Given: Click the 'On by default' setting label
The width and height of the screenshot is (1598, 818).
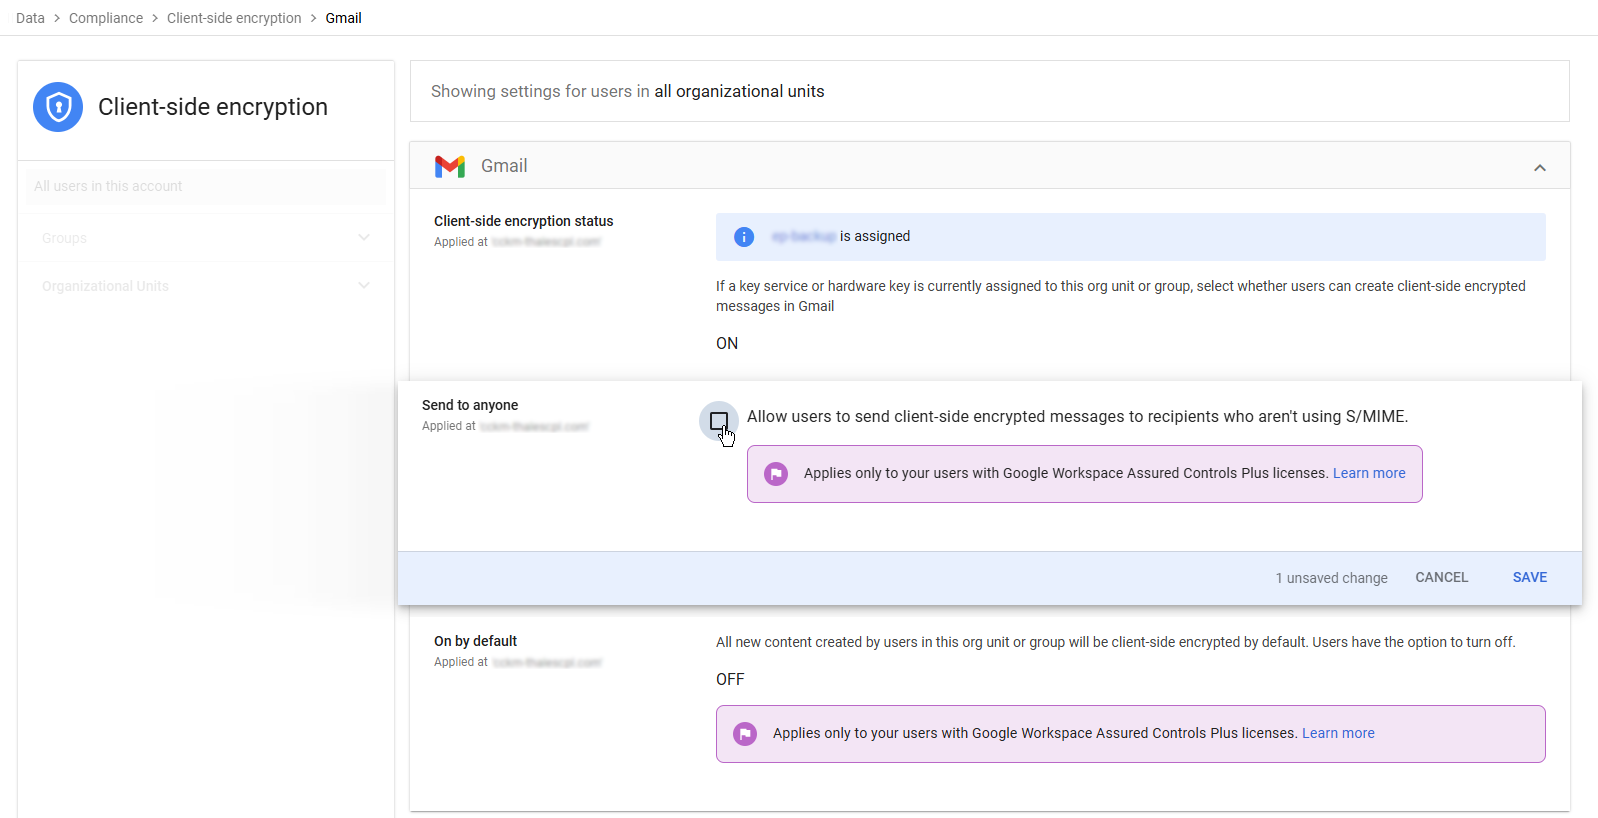Looking at the screenshot, I should (475, 641).
